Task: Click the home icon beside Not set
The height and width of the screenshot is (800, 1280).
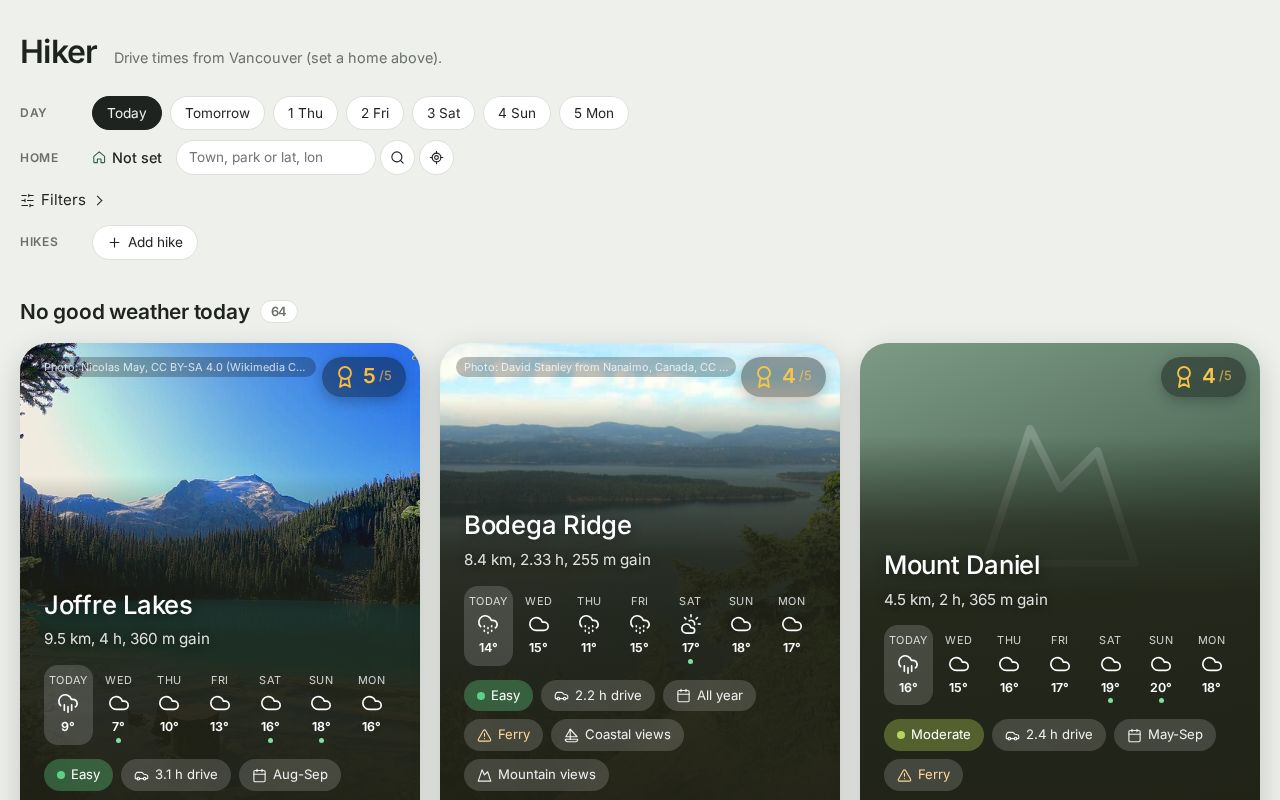Action: pyautogui.click(x=99, y=158)
